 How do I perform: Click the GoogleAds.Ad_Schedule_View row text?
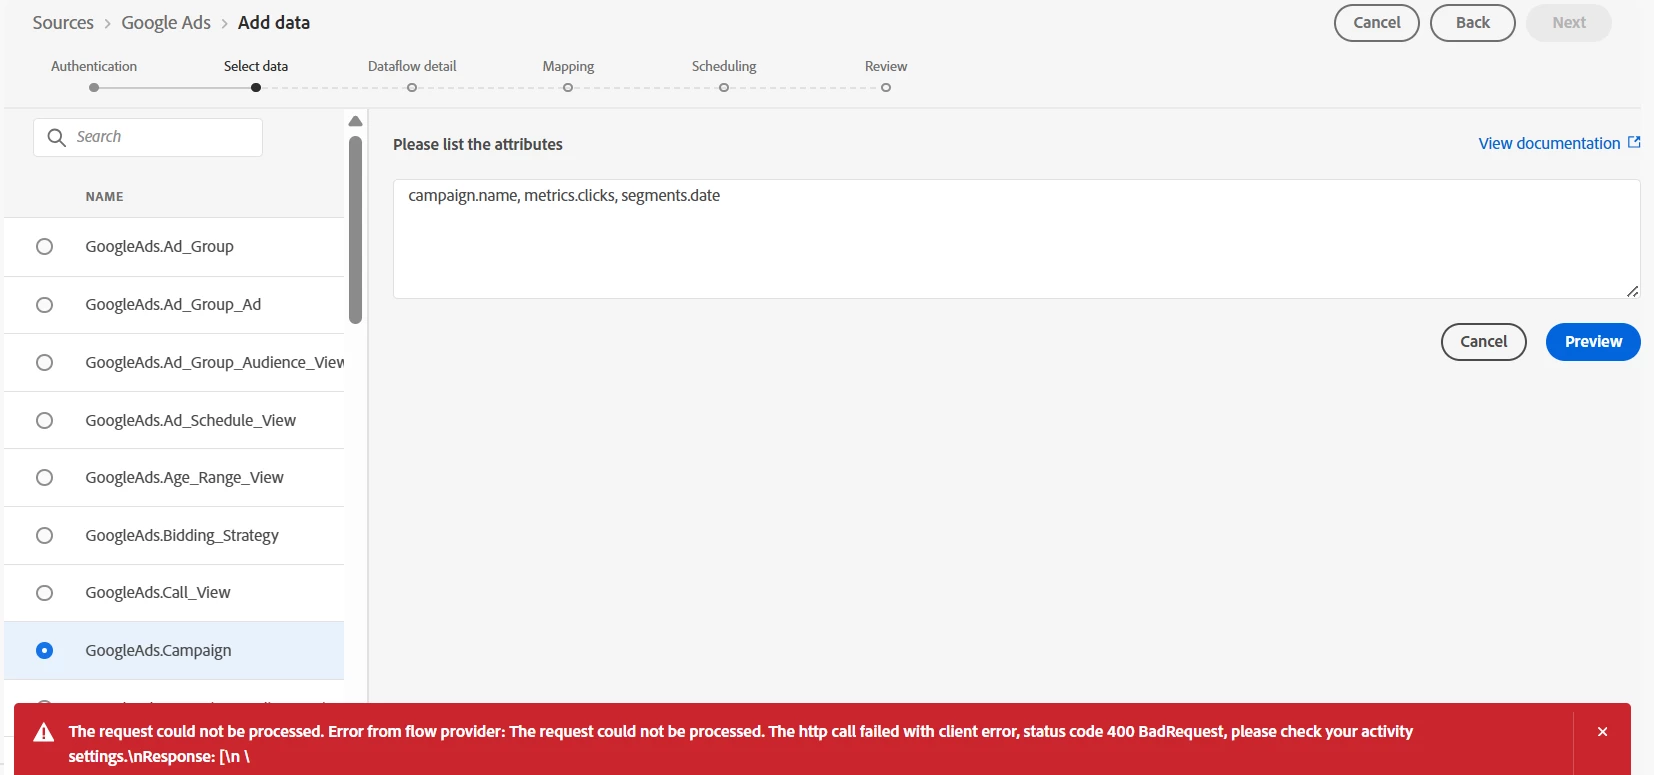click(190, 420)
